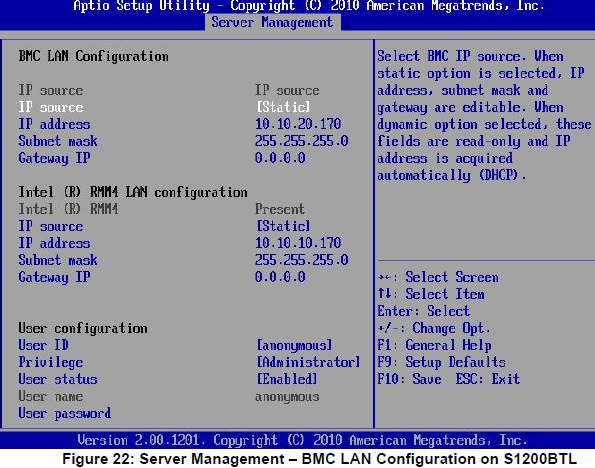Click the highlighted BMC IP source label
Viewport: 595px width, 468px height.
[x=50, y=107]
